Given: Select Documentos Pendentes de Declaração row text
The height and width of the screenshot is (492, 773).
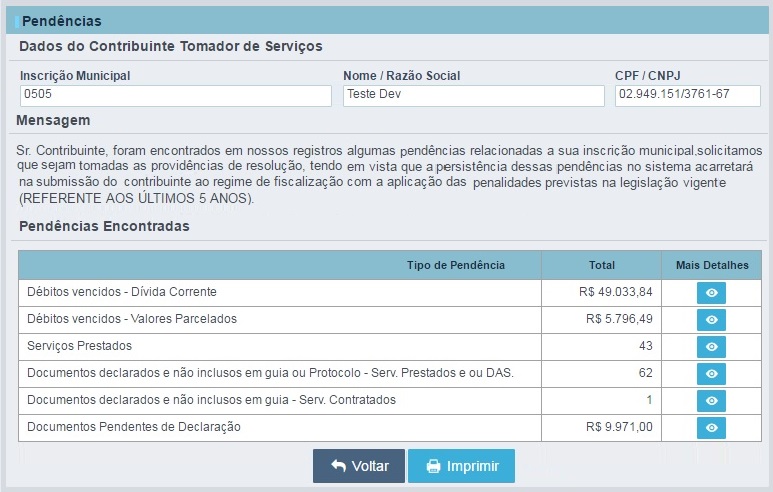Looking at the screenshot, I should coord(134,427).
